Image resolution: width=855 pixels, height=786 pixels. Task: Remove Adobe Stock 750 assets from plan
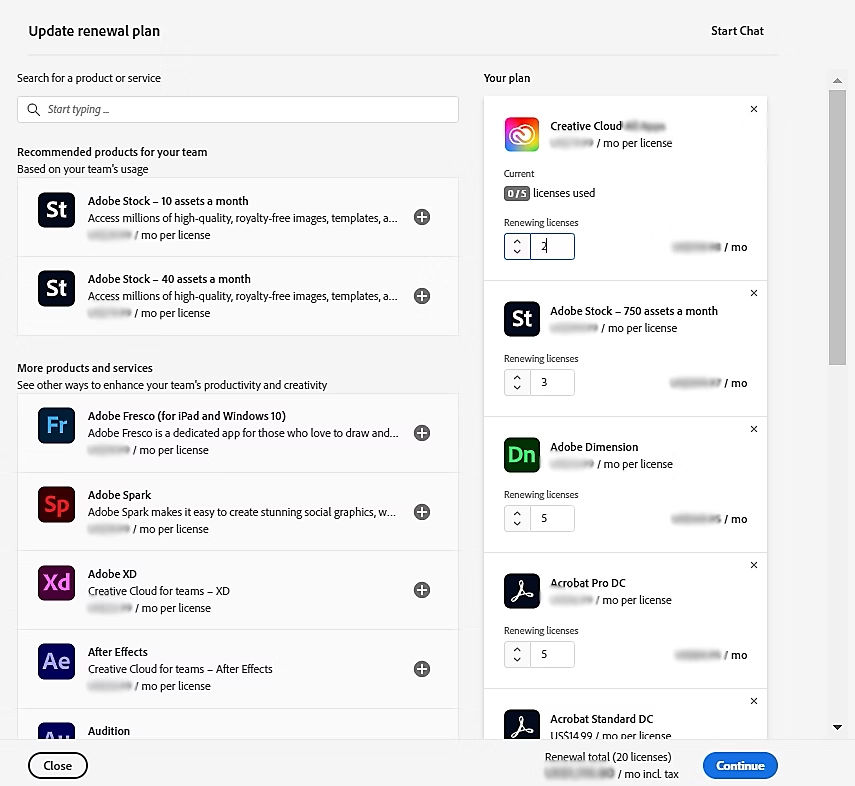click(x=754, y=293)
